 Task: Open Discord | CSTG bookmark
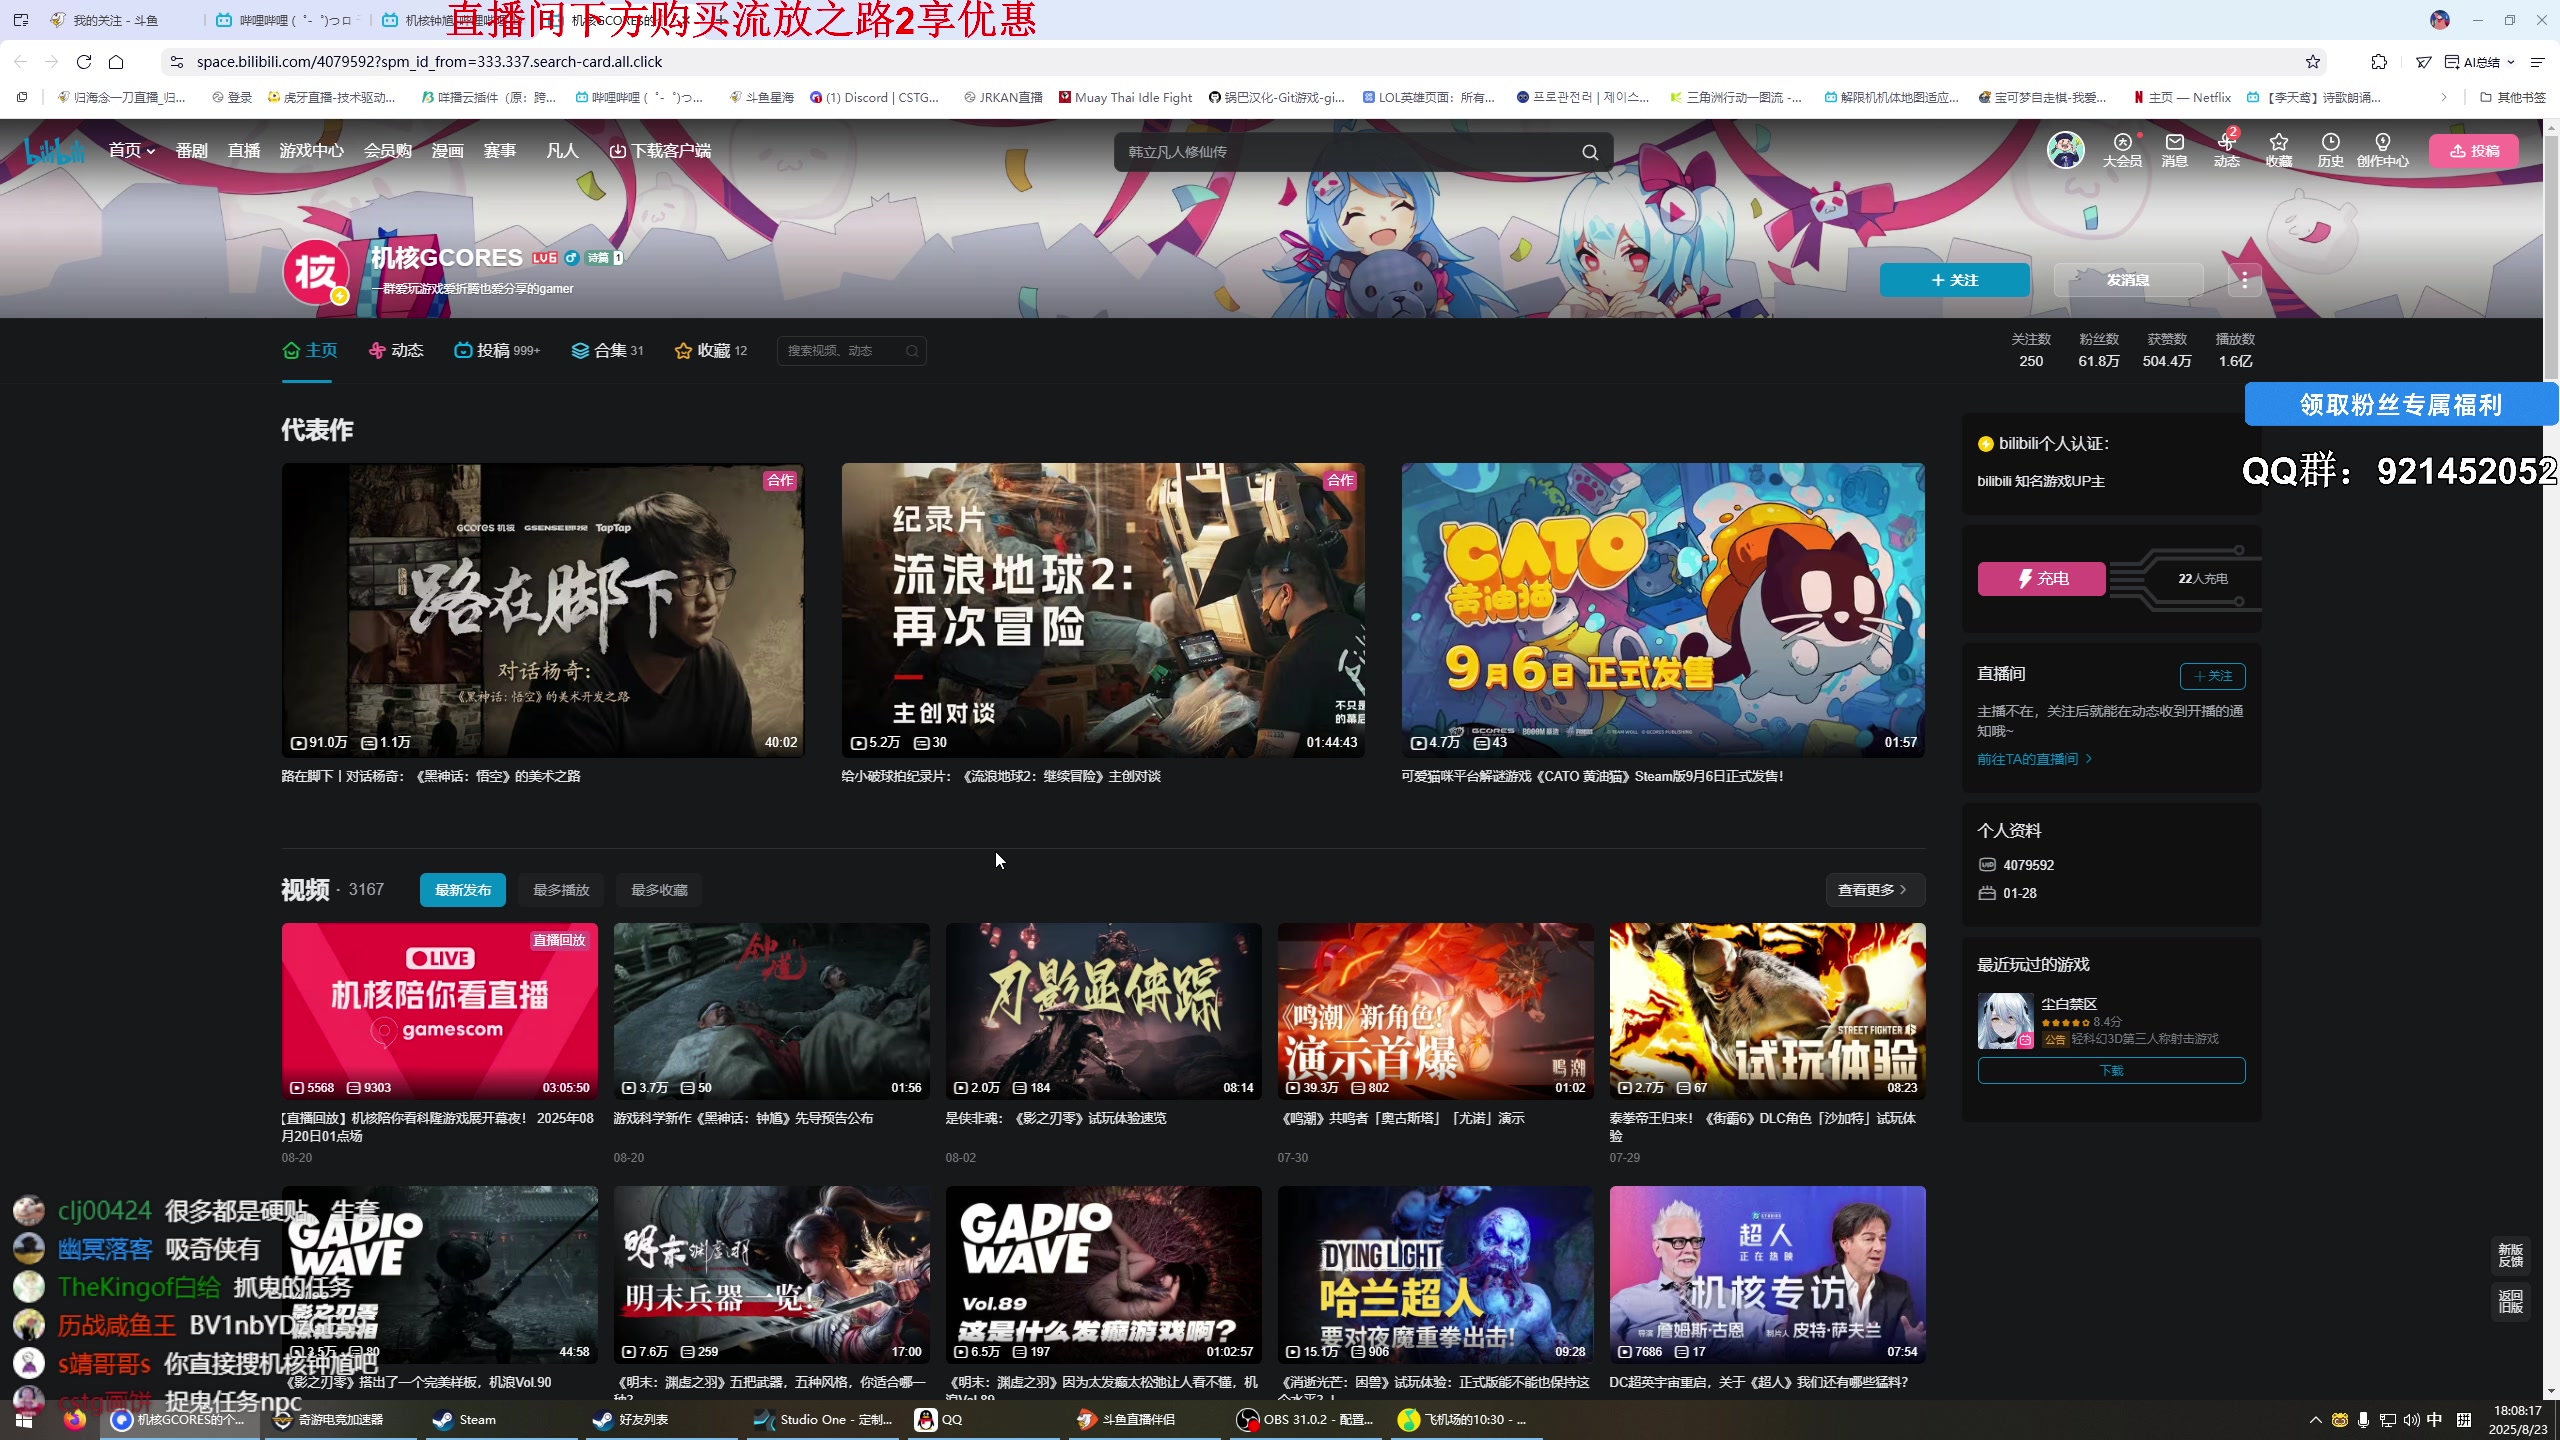point(875,97)
